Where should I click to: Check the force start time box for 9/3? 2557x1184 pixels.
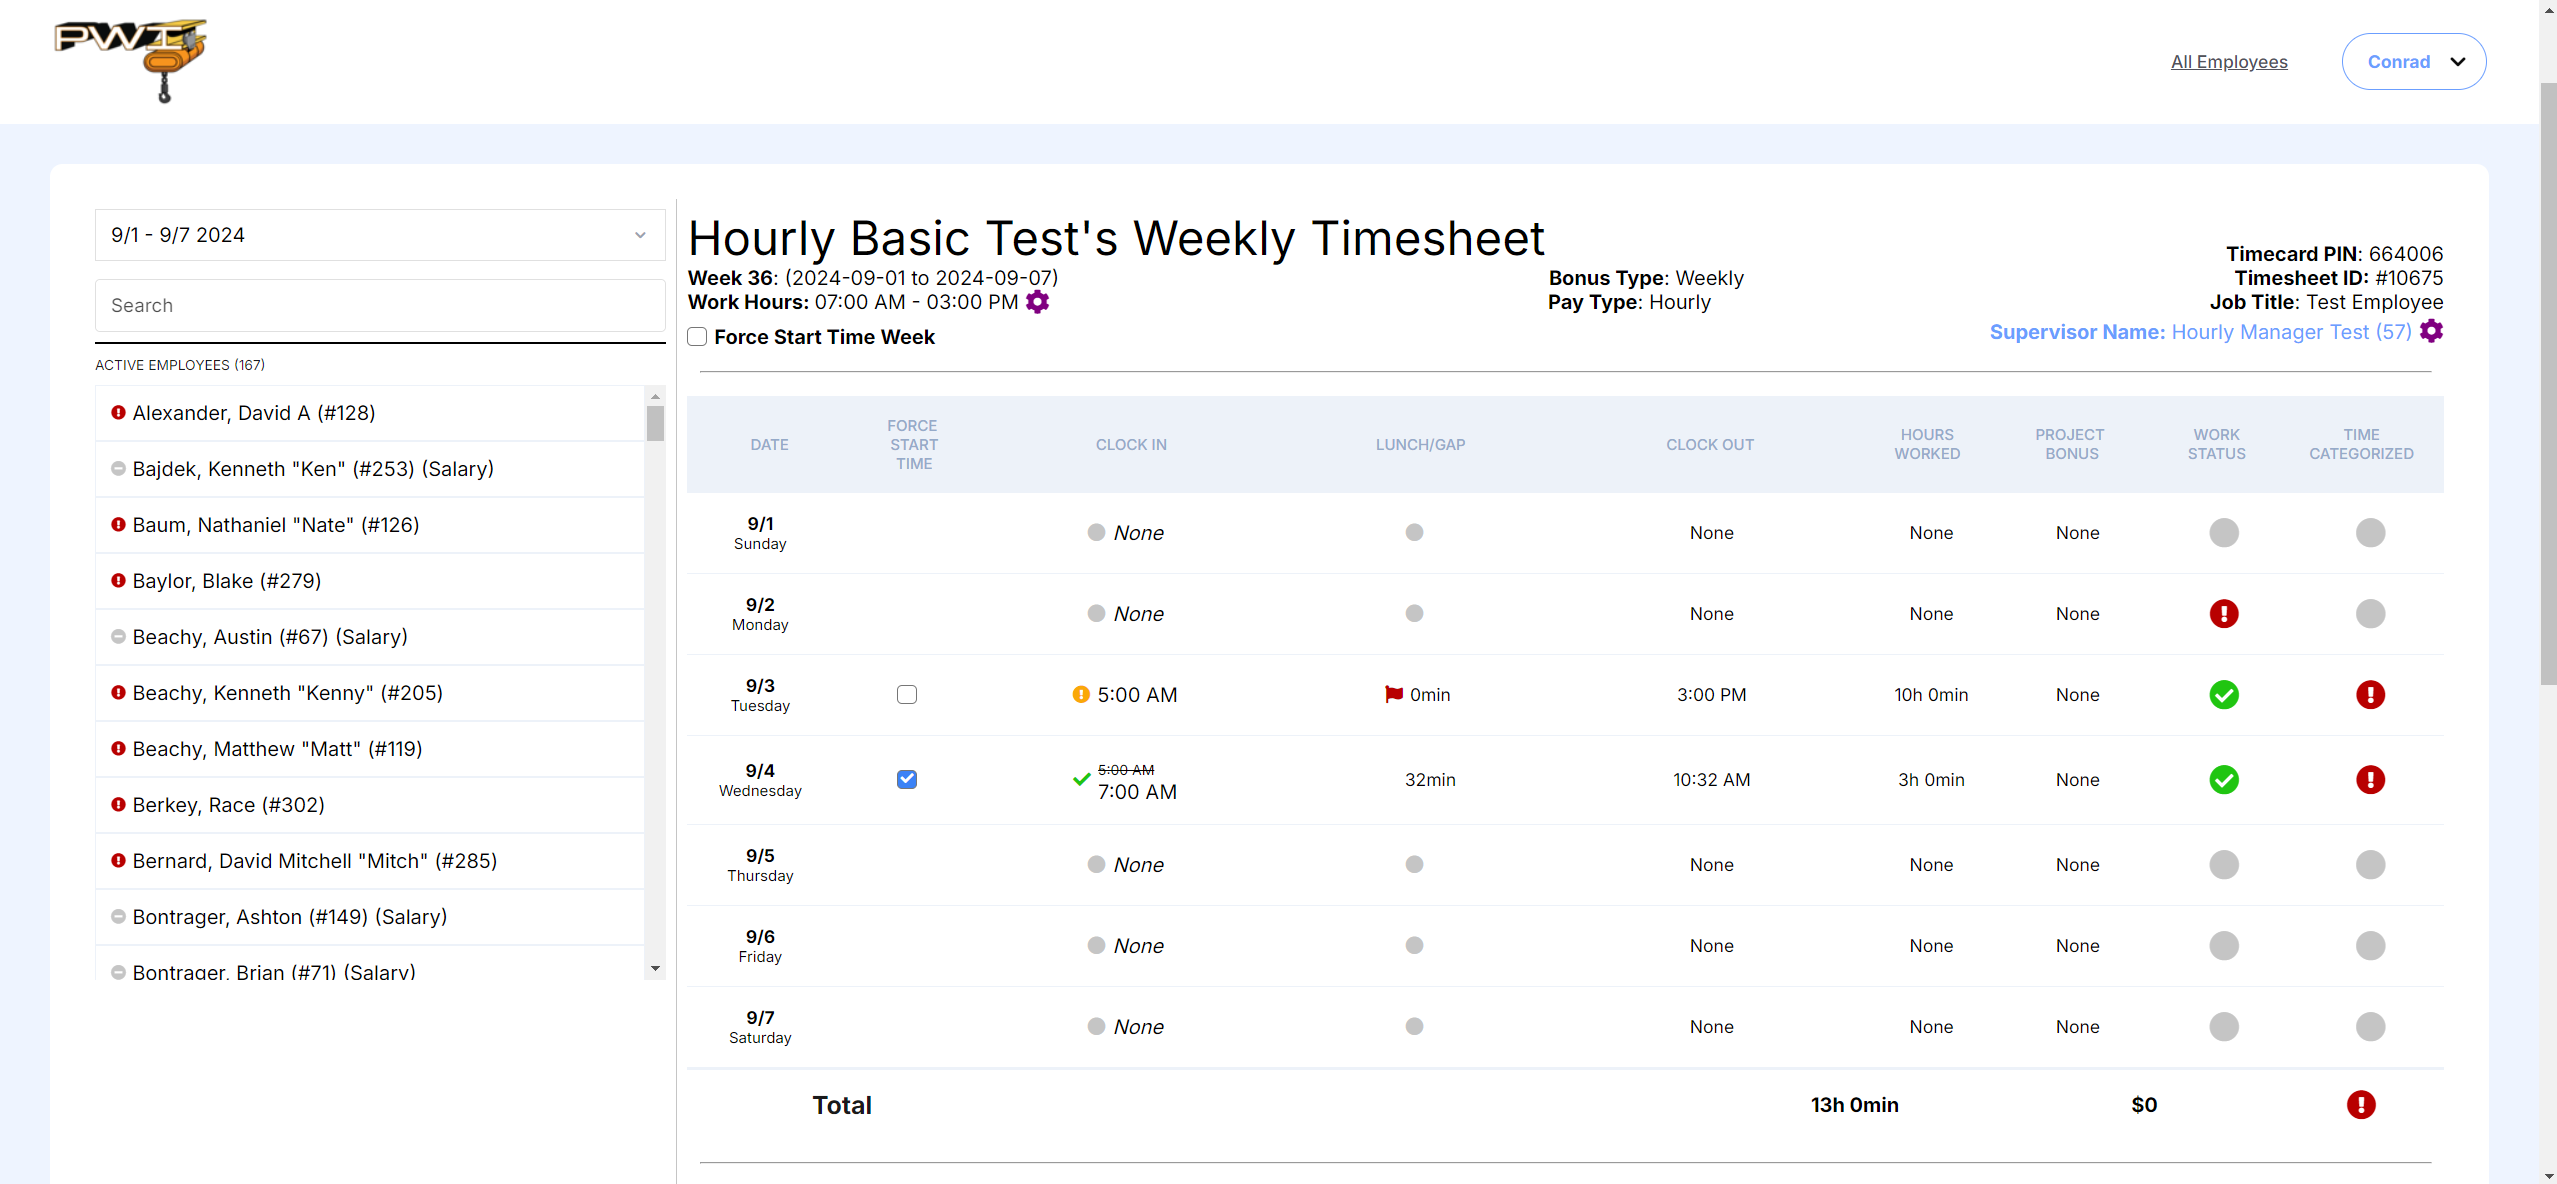point(906,694)
